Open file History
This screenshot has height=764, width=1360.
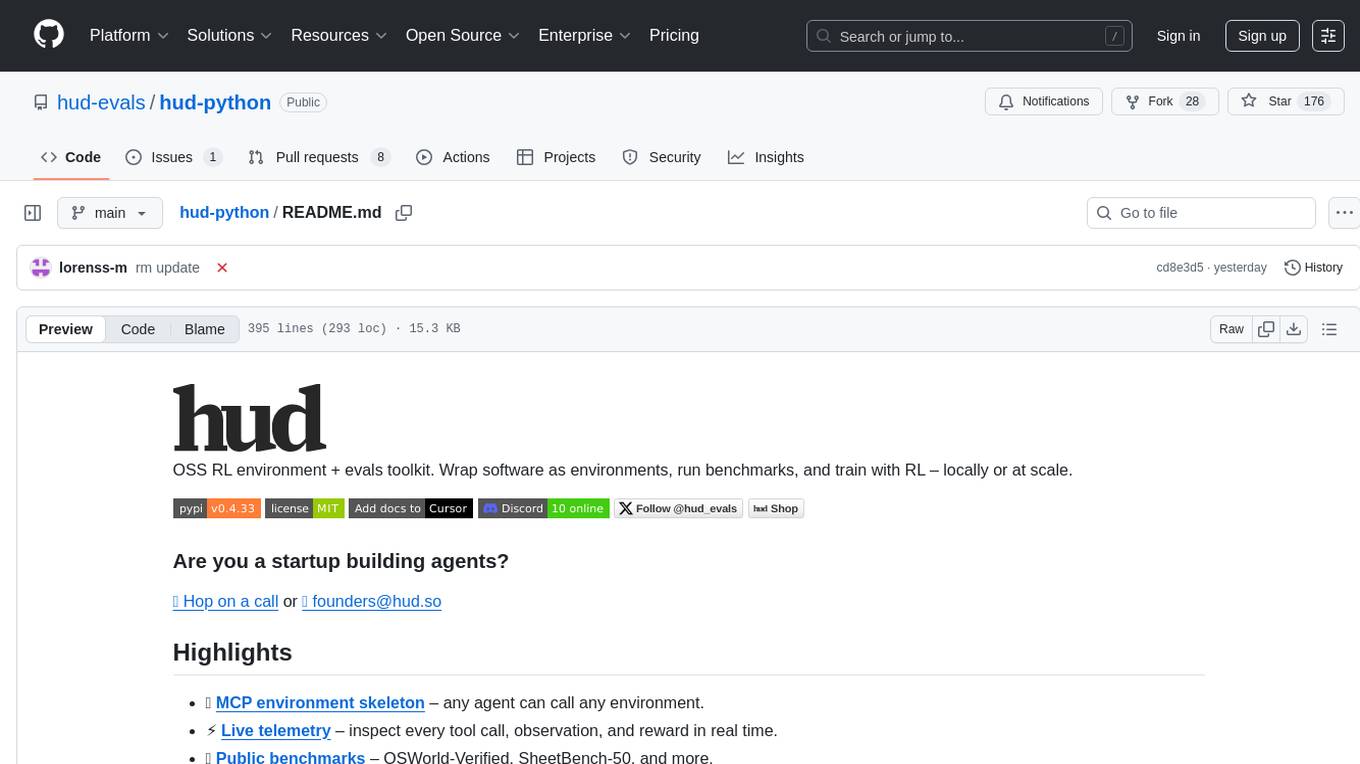(x=1313, y=267)
